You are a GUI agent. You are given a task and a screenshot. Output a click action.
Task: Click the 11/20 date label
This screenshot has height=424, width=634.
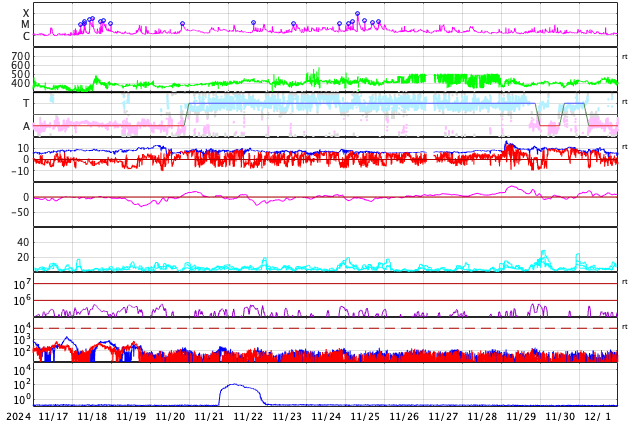[x=170, y=416]
